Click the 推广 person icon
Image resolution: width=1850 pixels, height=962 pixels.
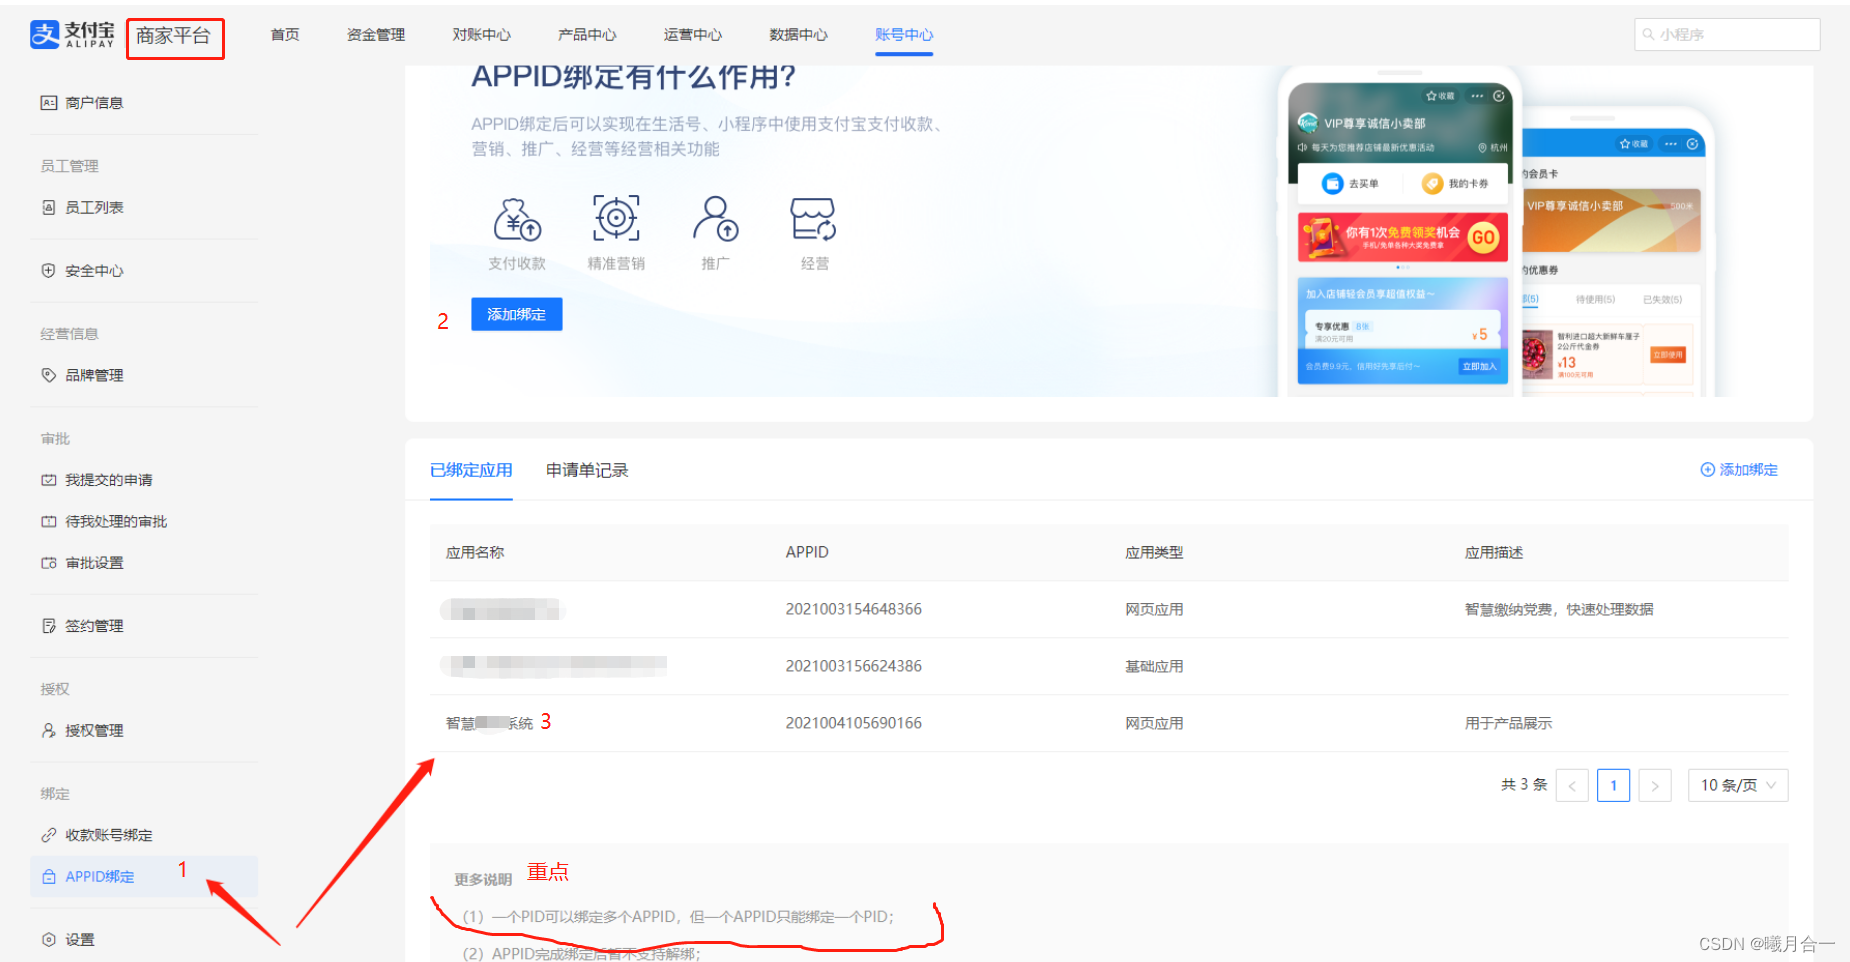click(x=715, y=218)
